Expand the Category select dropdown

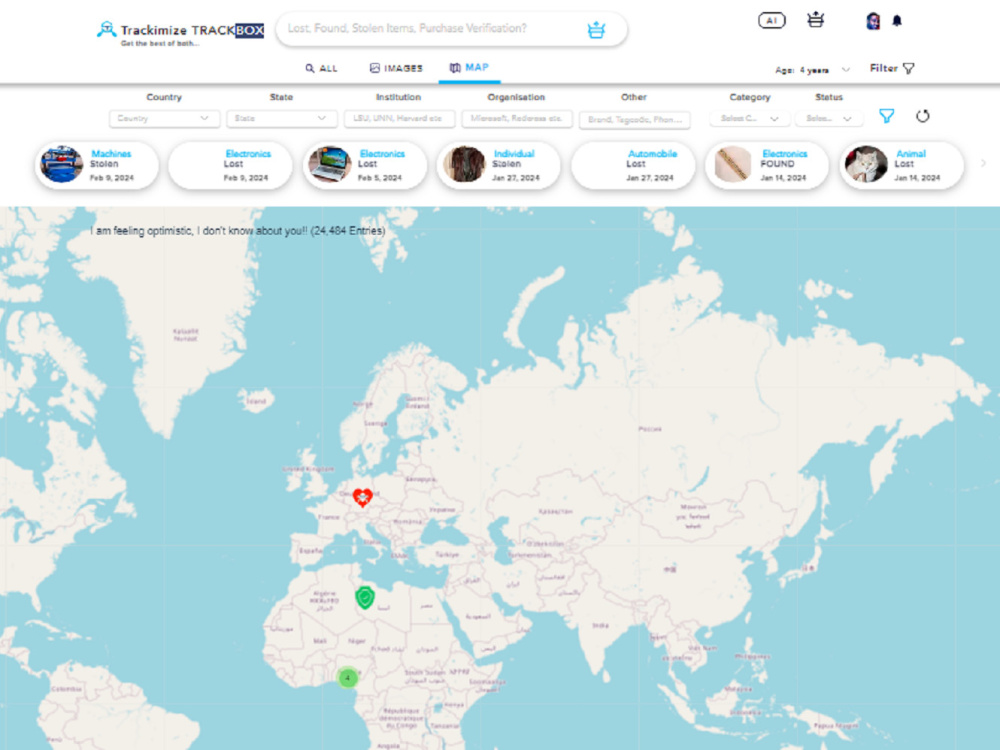(x=749, y=119)
